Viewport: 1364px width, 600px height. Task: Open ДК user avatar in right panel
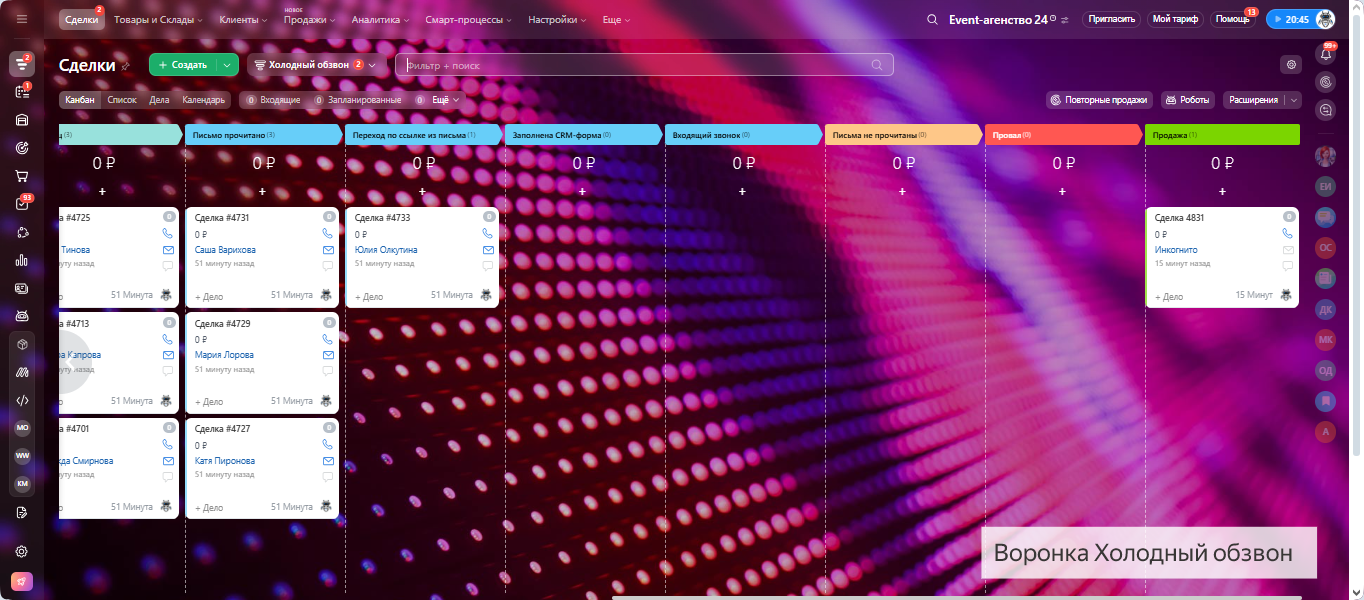click(x=1326, y=309)
